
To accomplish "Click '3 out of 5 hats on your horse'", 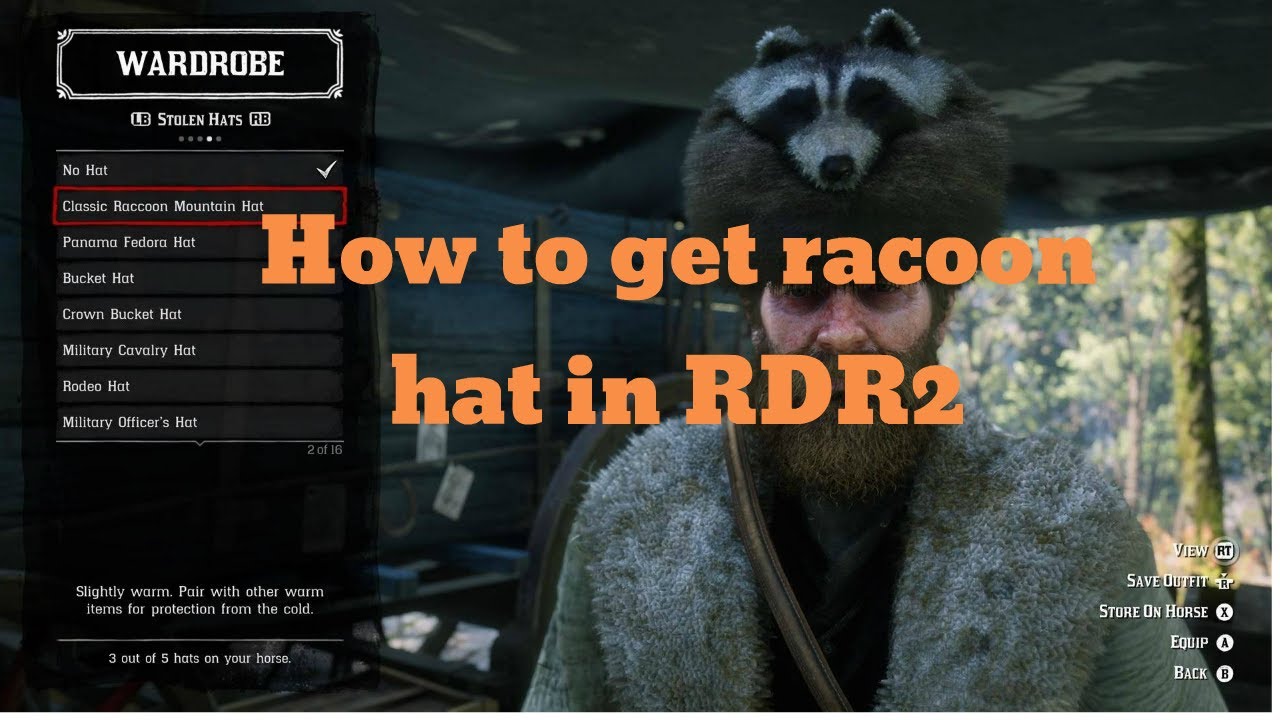I will pos(200,659).
